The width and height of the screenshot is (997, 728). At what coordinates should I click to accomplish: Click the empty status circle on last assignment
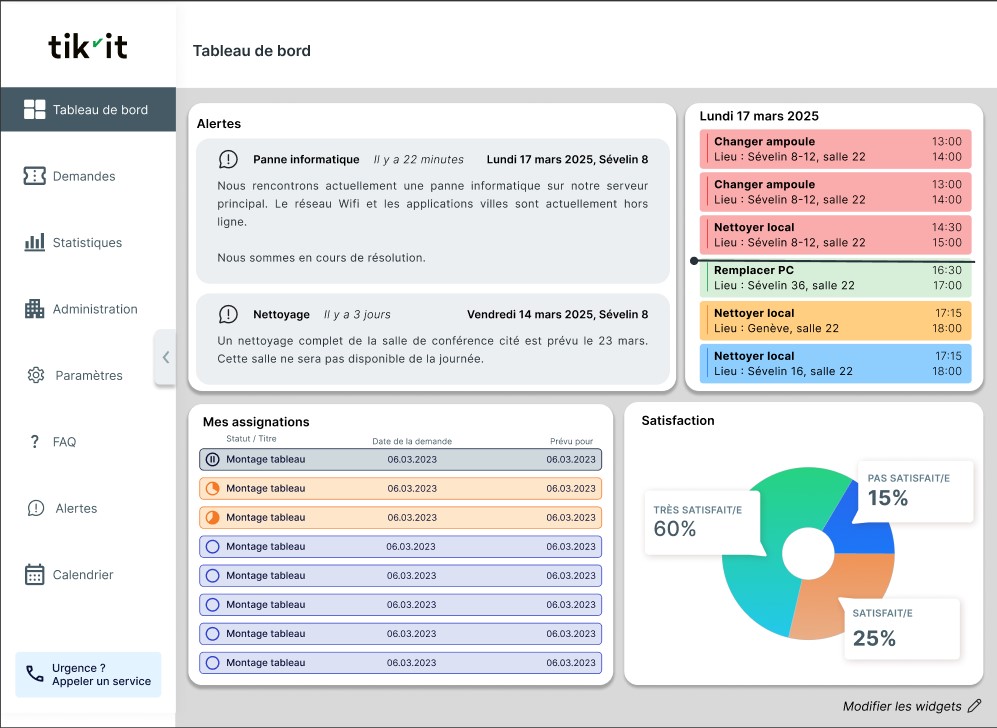click(x=212, y=663)
